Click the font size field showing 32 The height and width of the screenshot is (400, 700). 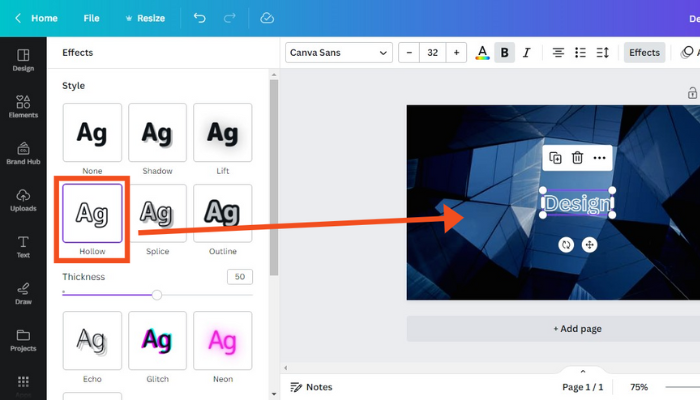click(433, 53)
